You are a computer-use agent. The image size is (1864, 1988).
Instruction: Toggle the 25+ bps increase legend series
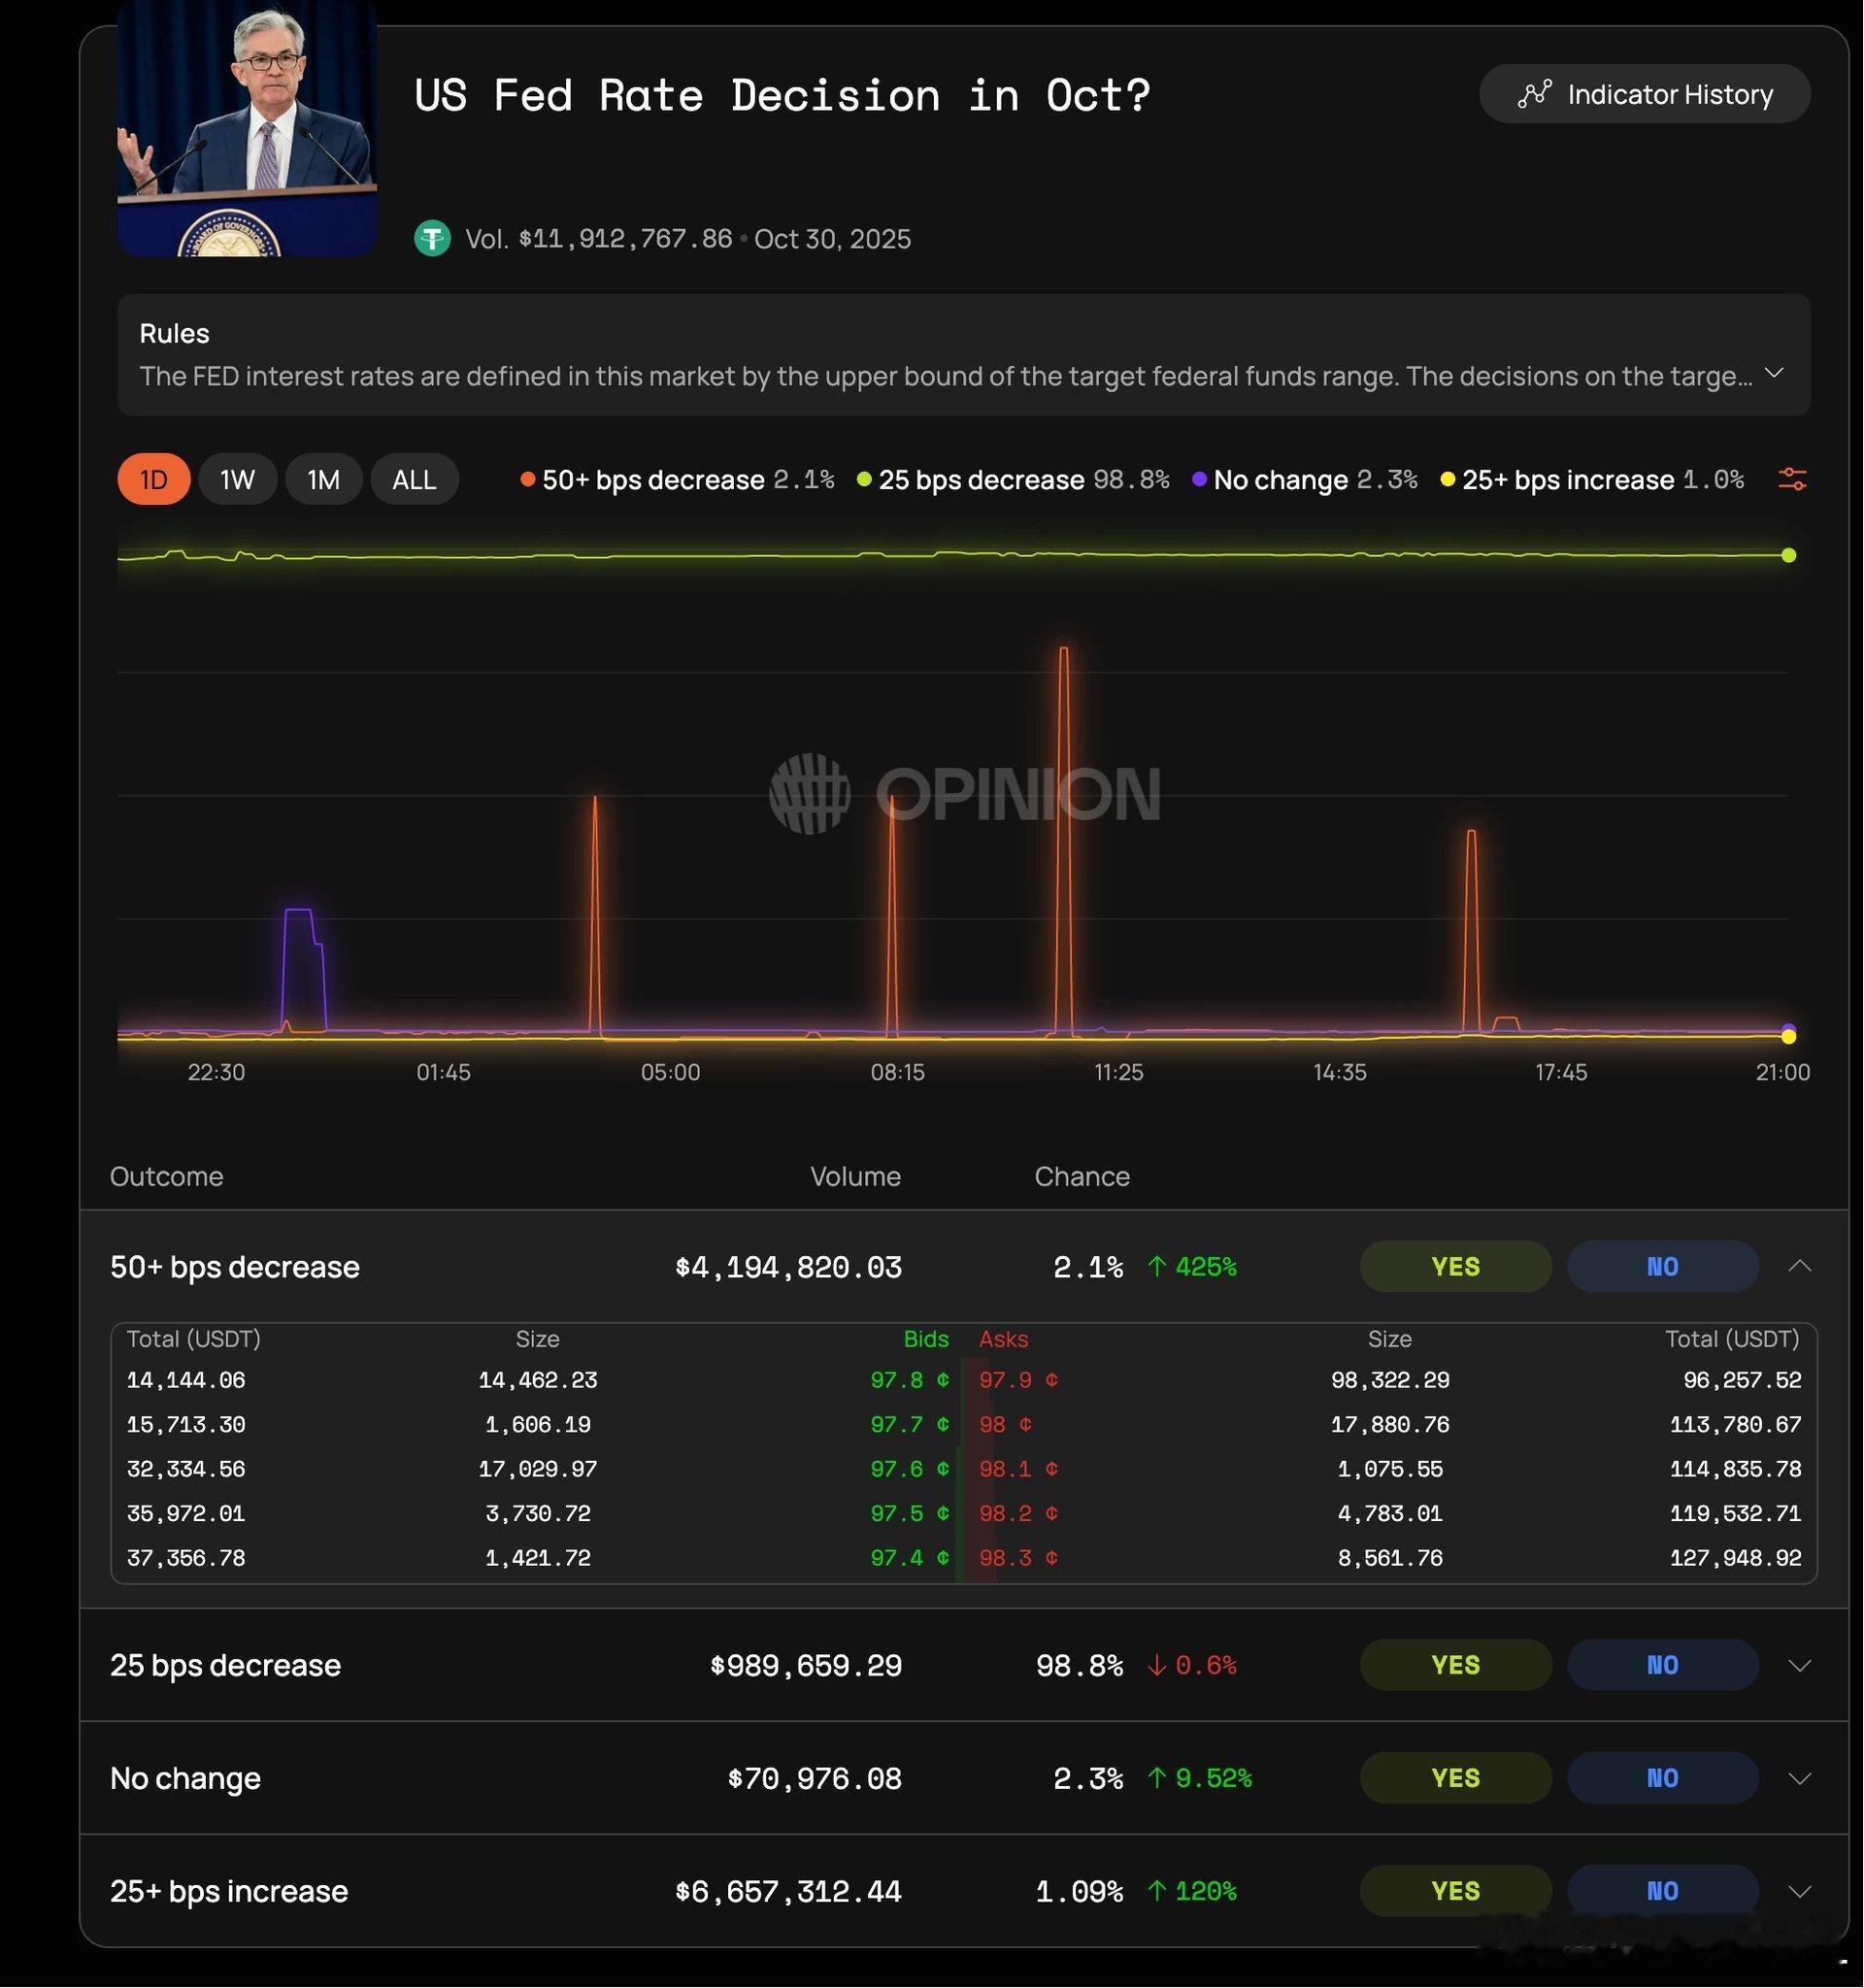[x=1567, y=479]
